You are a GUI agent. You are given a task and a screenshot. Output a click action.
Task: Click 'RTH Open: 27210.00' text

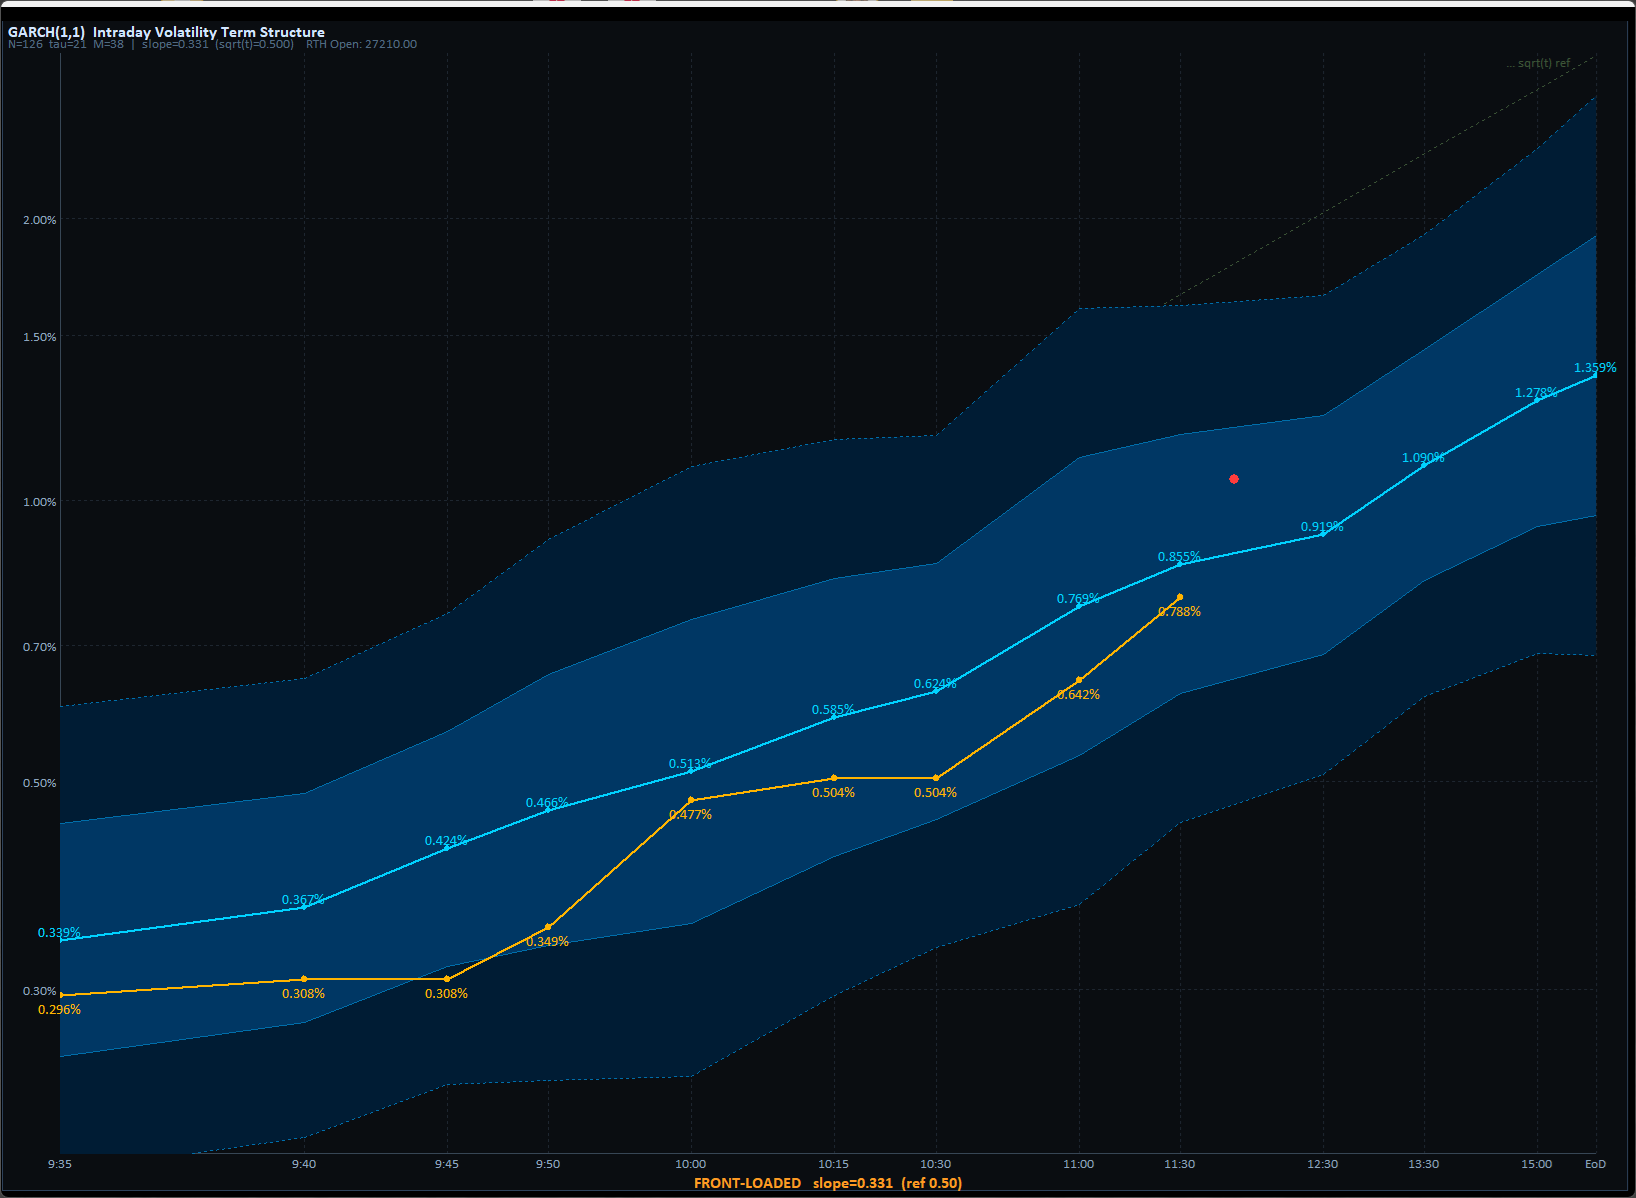(362, 44)
